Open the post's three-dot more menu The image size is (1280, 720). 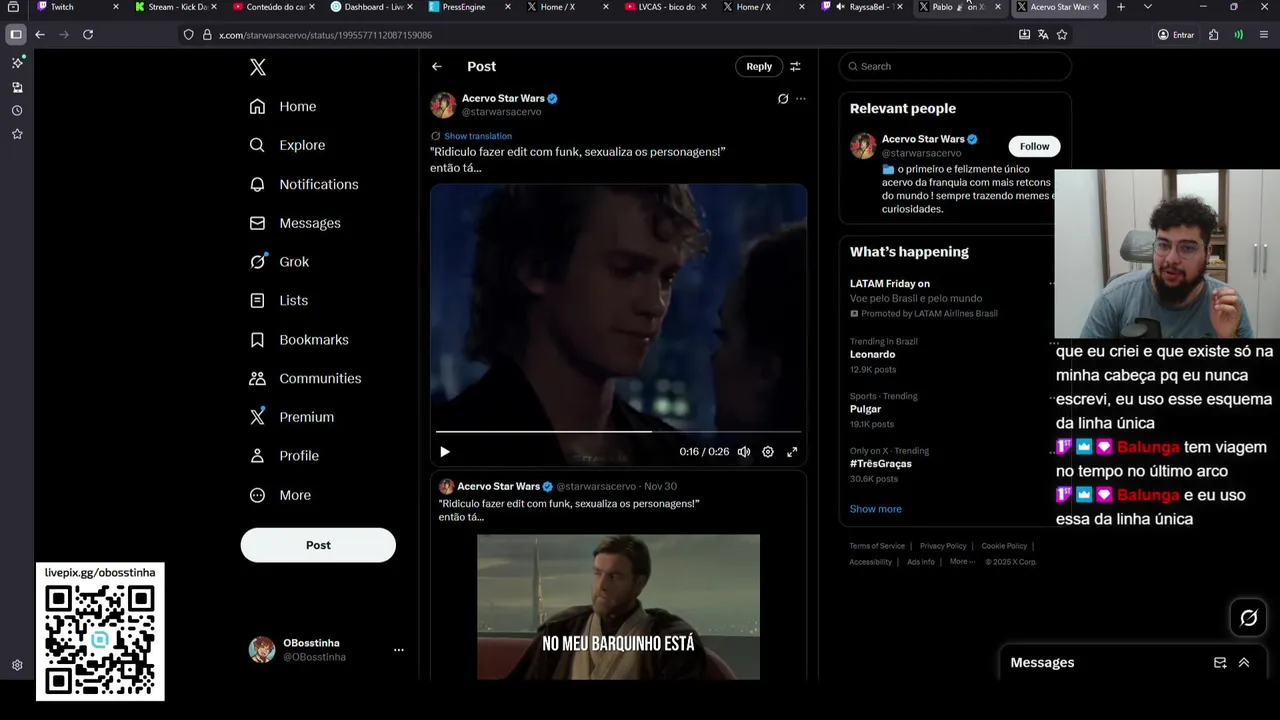pos(800,99)
